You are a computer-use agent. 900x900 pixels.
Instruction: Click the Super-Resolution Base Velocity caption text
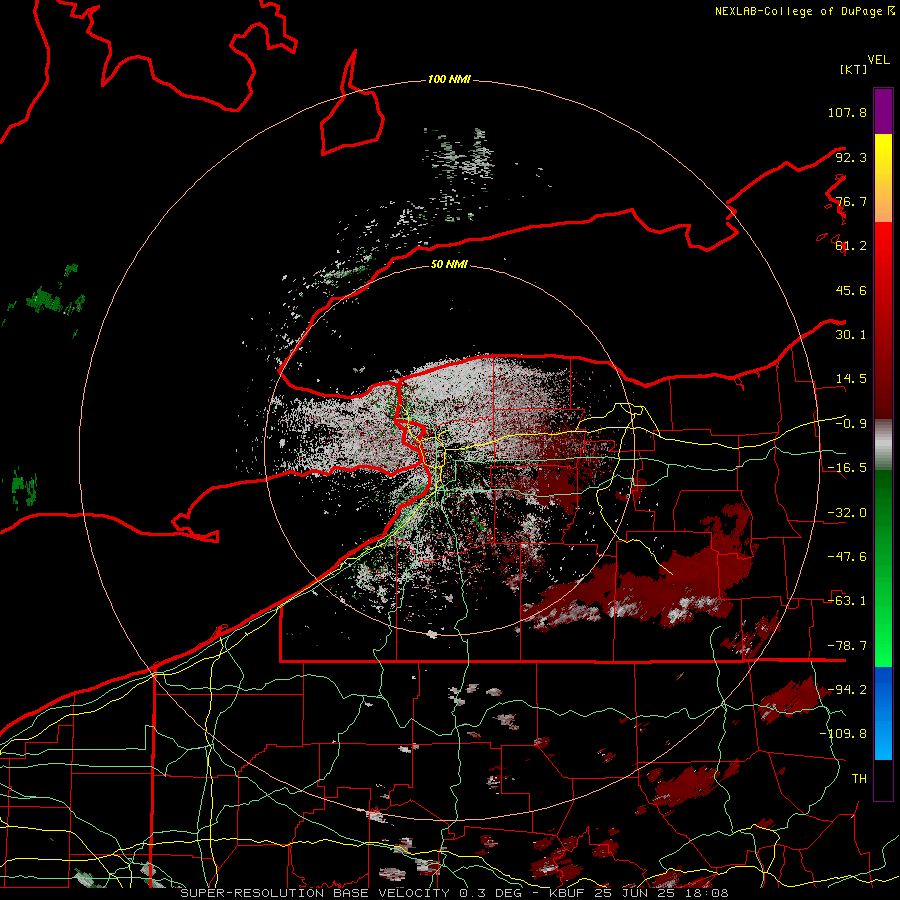pos(455,893)
